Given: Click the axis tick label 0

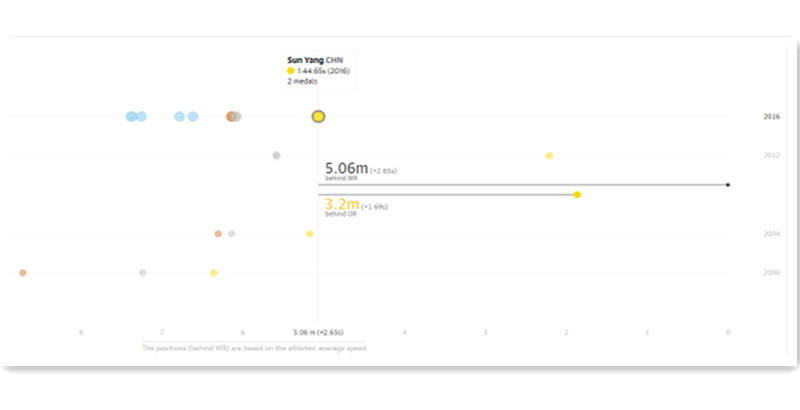Looking at the screenshot, I should tap(728, 332).
